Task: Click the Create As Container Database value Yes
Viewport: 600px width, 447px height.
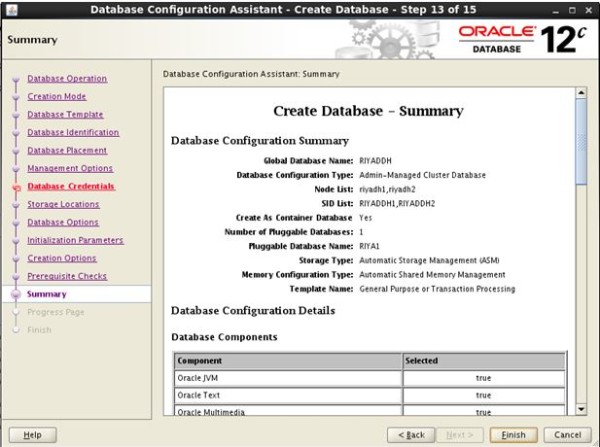Action: 365,218
